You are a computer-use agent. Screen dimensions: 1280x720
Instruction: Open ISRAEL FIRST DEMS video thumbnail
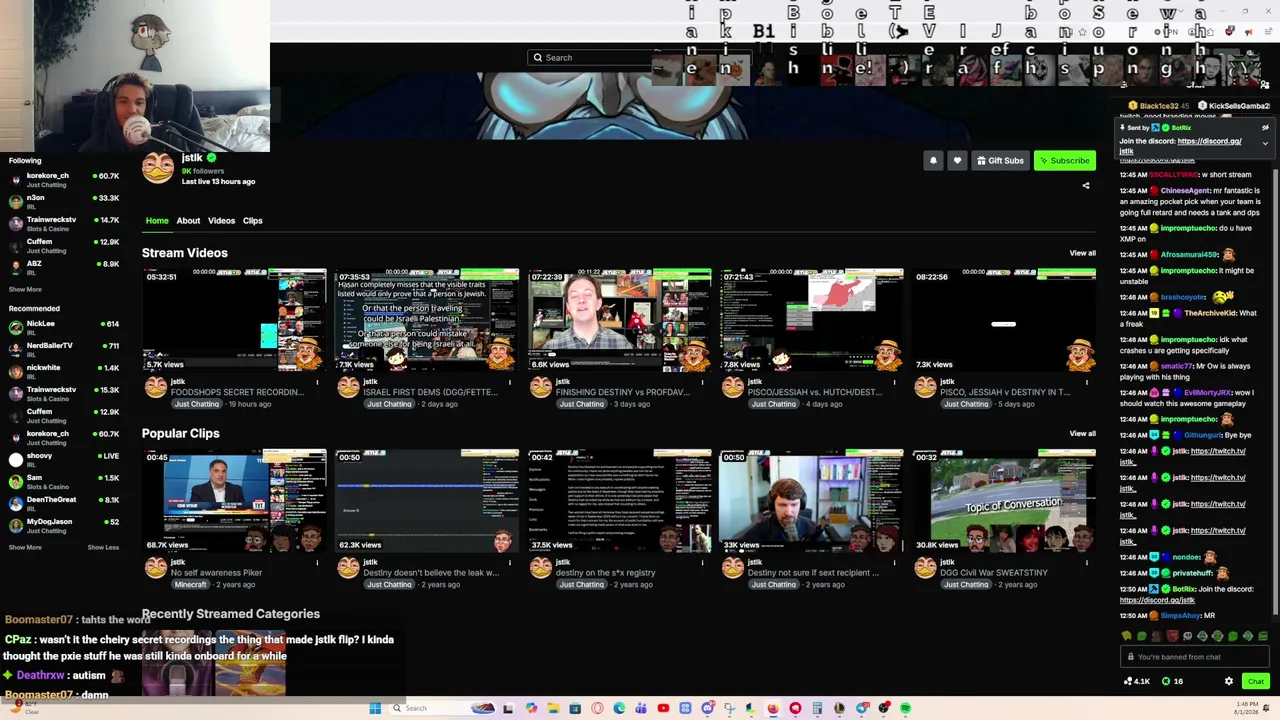427,320
